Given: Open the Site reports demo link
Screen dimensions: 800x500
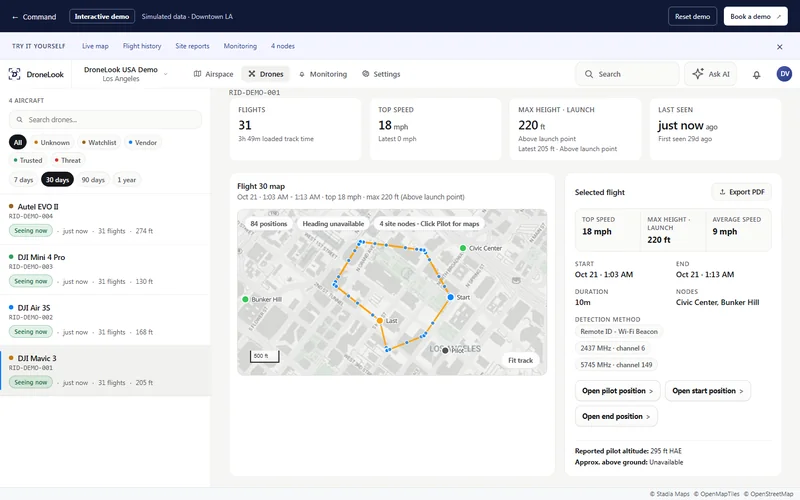Looking at the screenshot, I should pos(192,46).
